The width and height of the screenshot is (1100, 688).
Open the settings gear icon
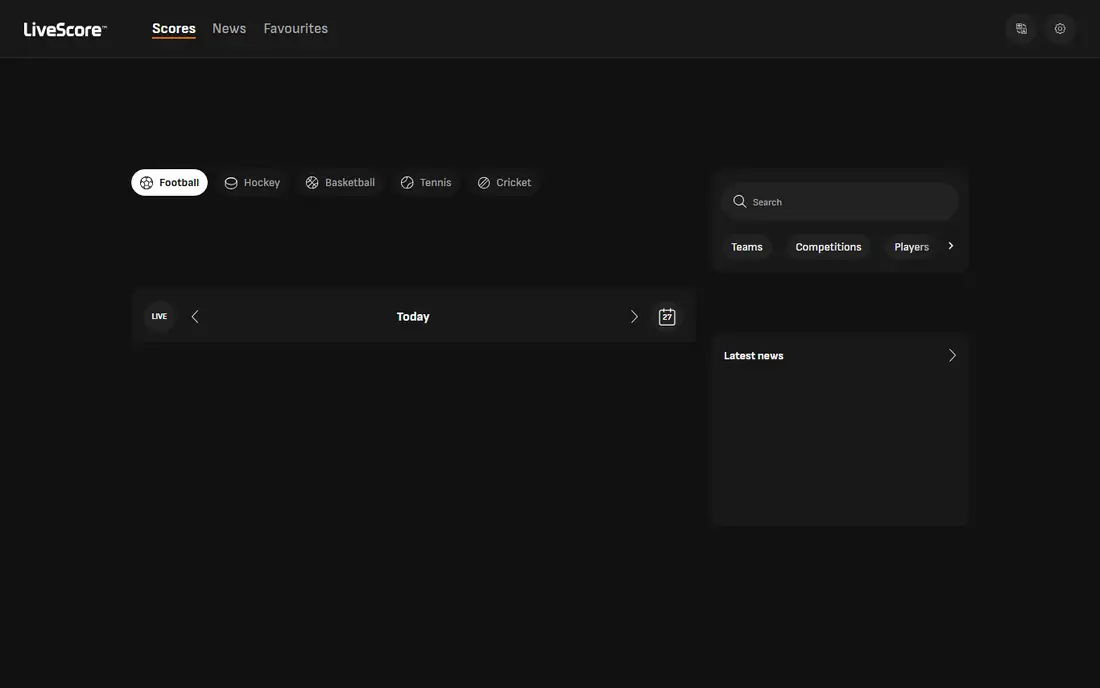(1060, 29)
